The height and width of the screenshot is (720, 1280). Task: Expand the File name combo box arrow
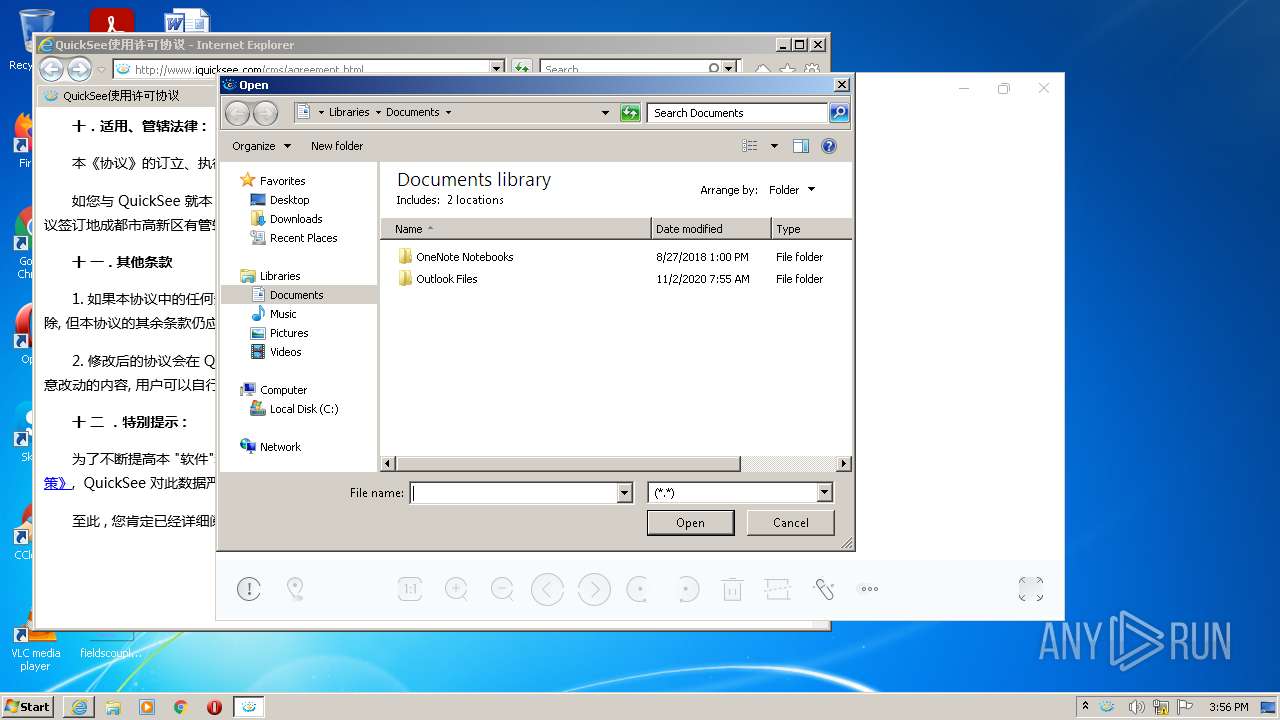point(625,493)
